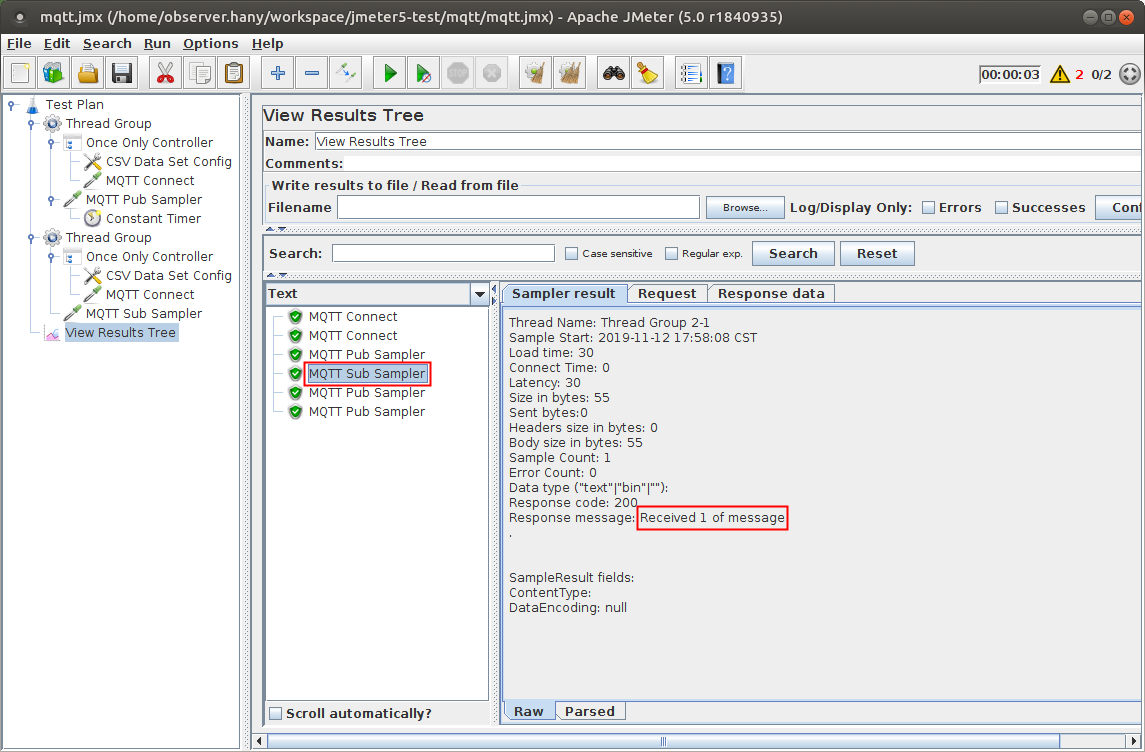Enable Scroll automatically checkbox
Image resolution: width=1145 pixels, height=752 pixels.
click(275, 713)
